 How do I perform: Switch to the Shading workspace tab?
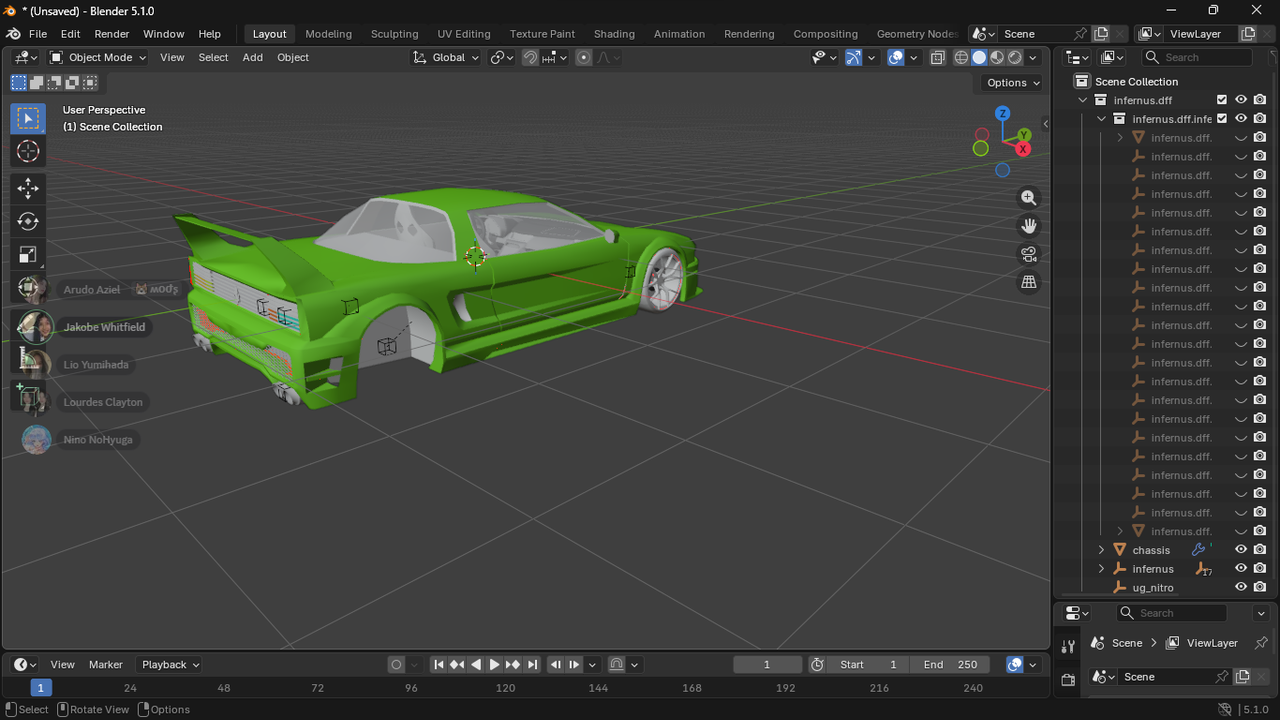(614, 34)
